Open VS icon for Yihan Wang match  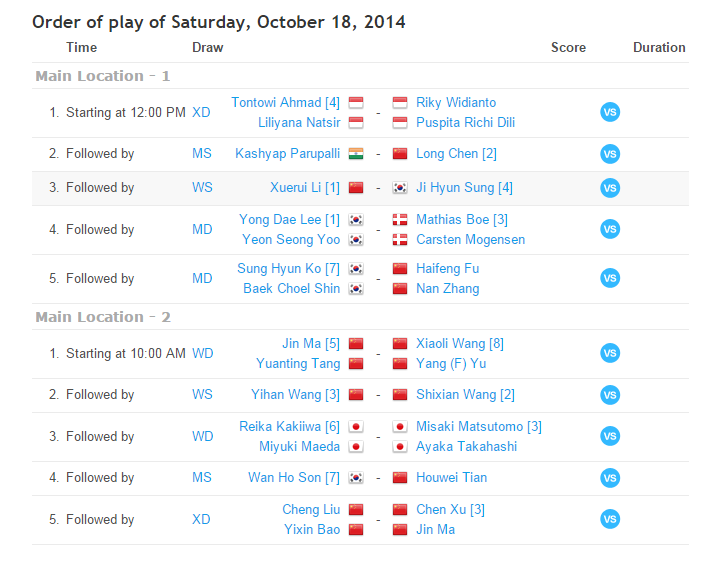(x=609, y=395)
